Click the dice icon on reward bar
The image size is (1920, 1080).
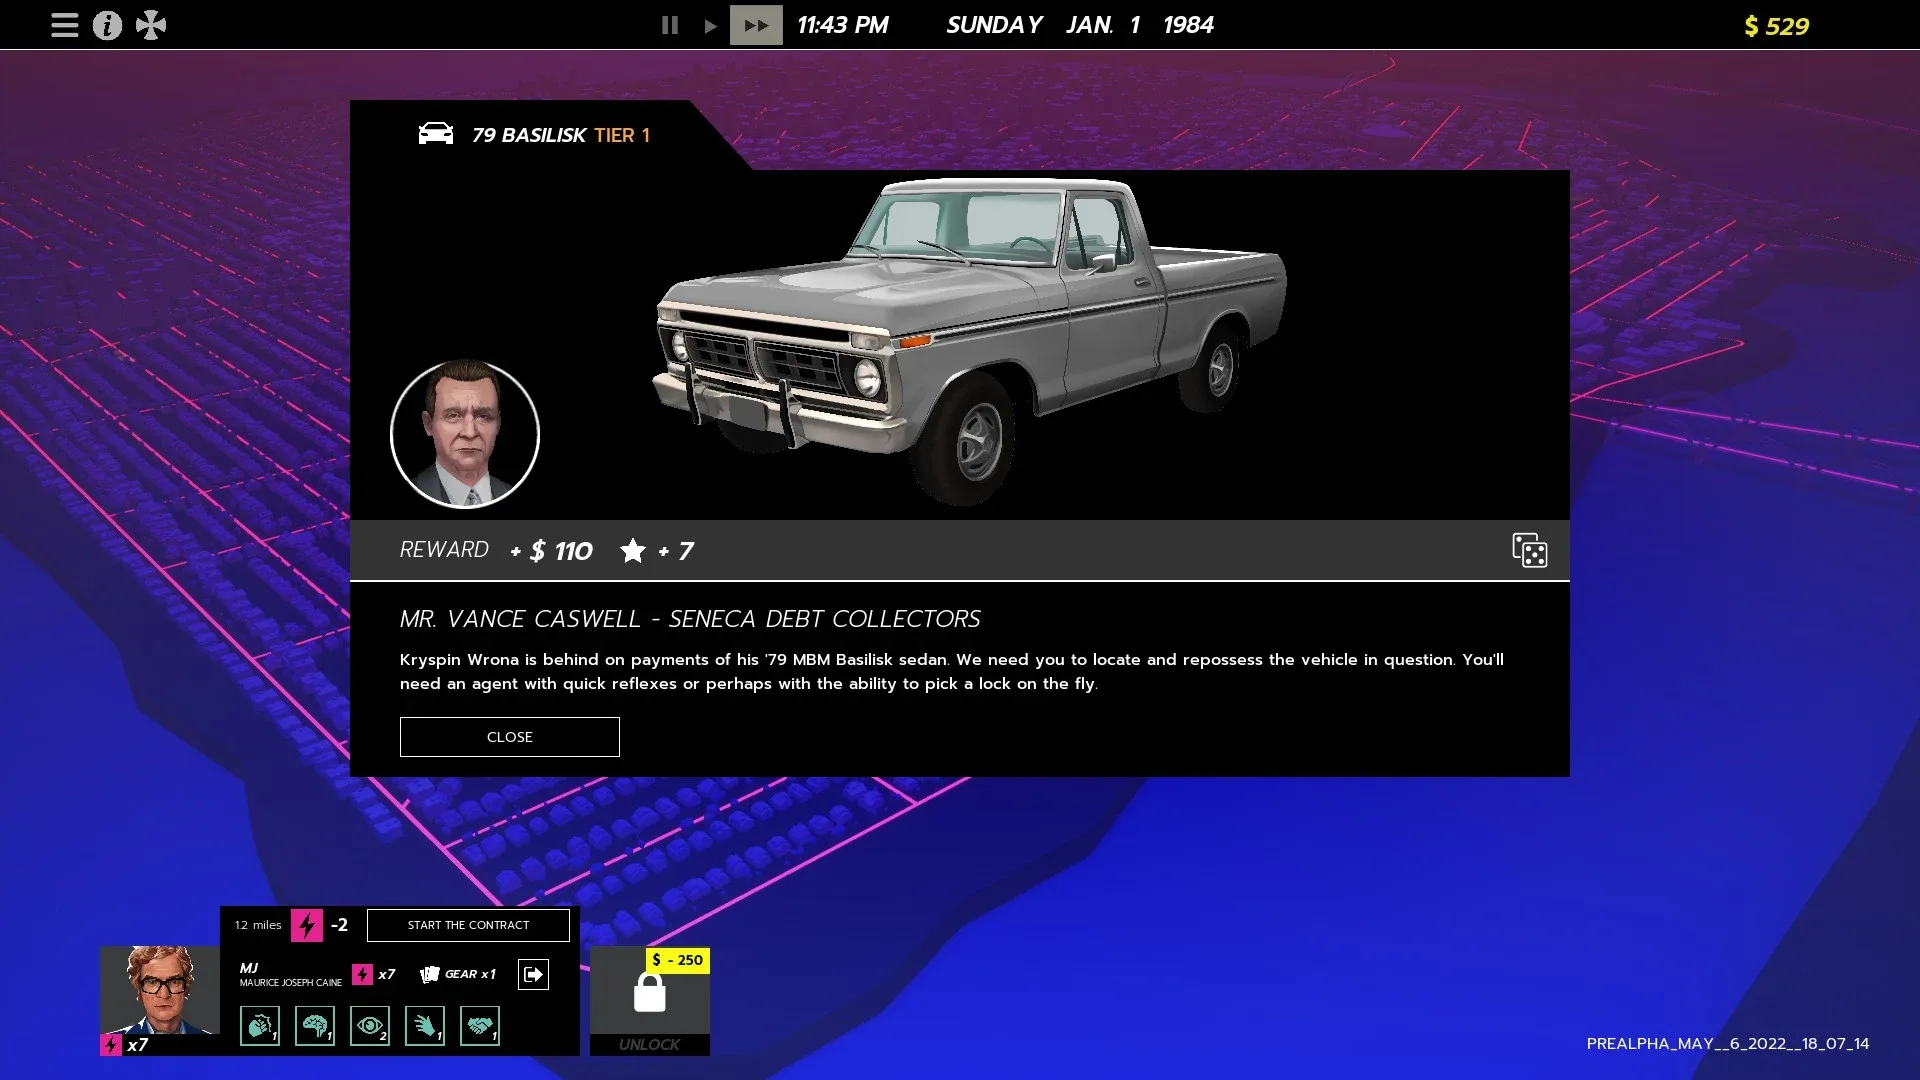click(x=1529, y=550)
